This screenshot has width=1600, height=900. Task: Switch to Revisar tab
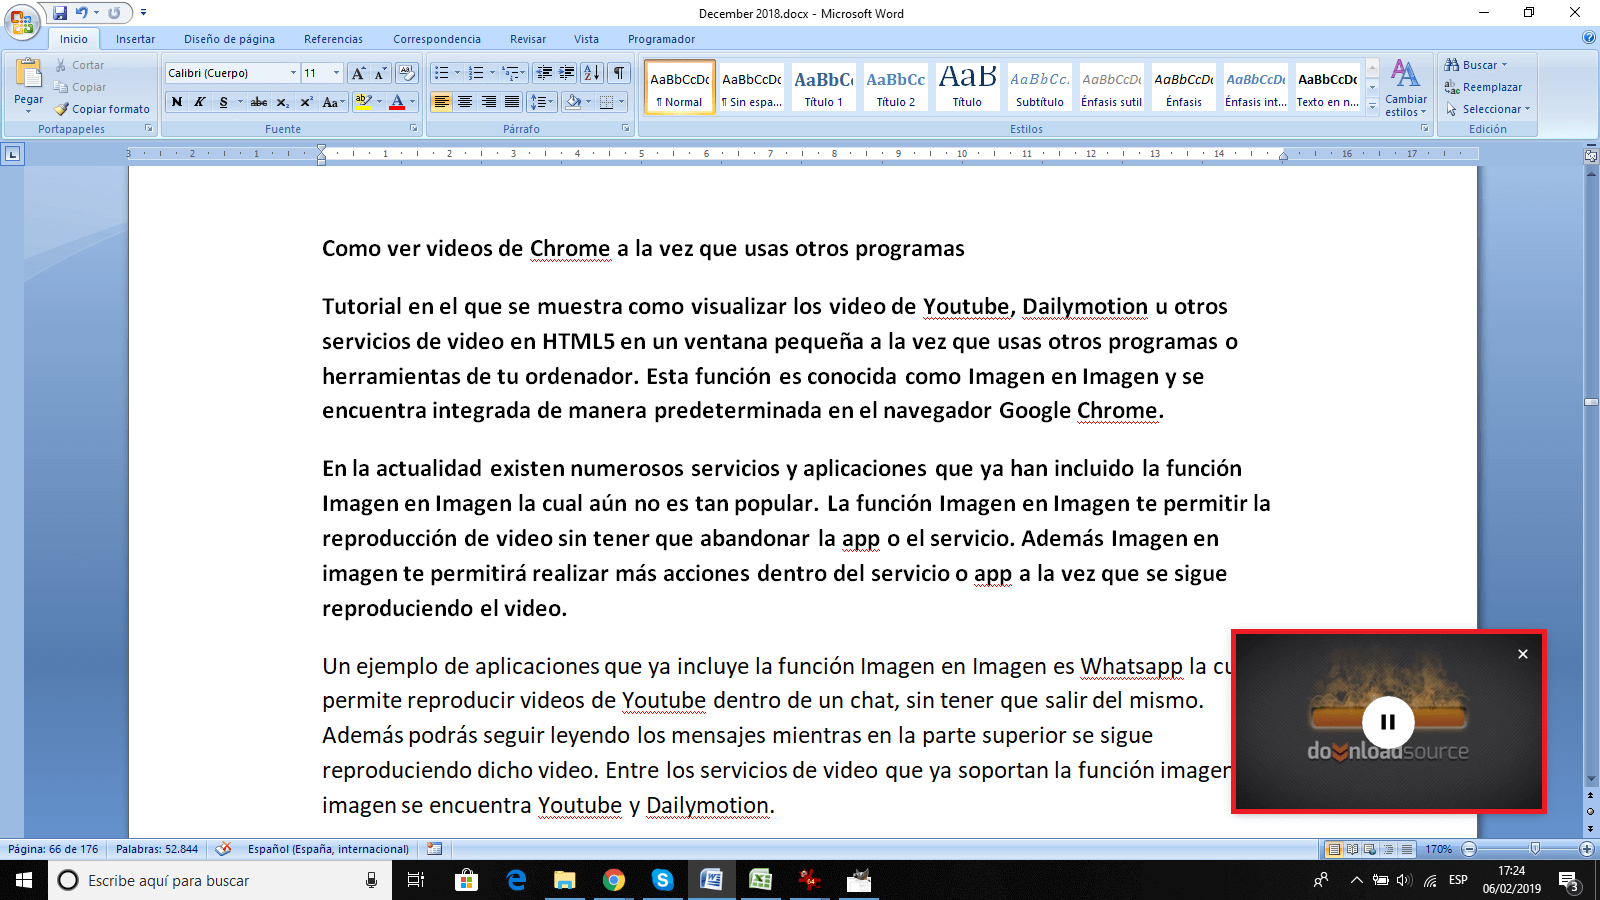[528, 39]
